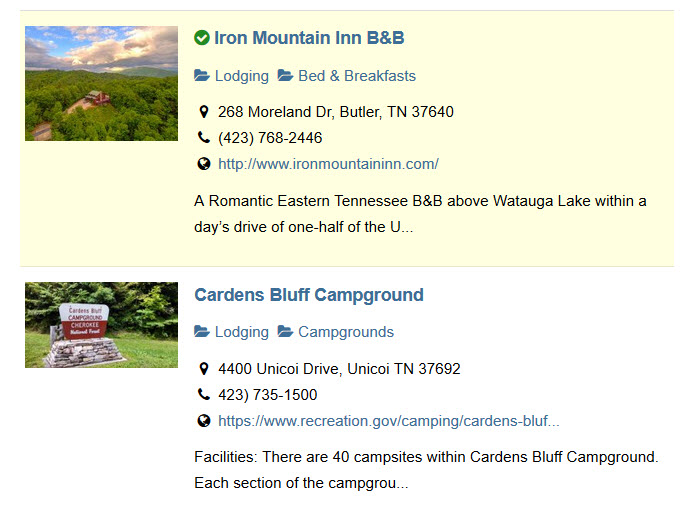Click green verified checkmark beside Iron Mountain Inn
This screenshot has width=690, height=519.
coord(202,38)
